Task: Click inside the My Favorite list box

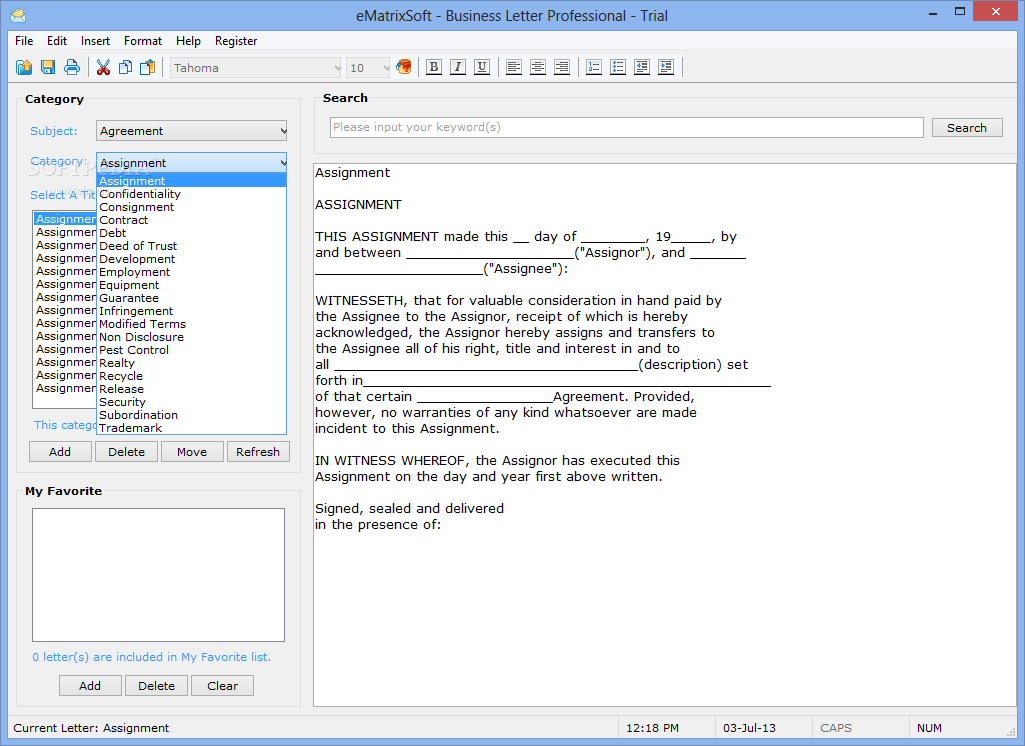Action: pos(159,575)
